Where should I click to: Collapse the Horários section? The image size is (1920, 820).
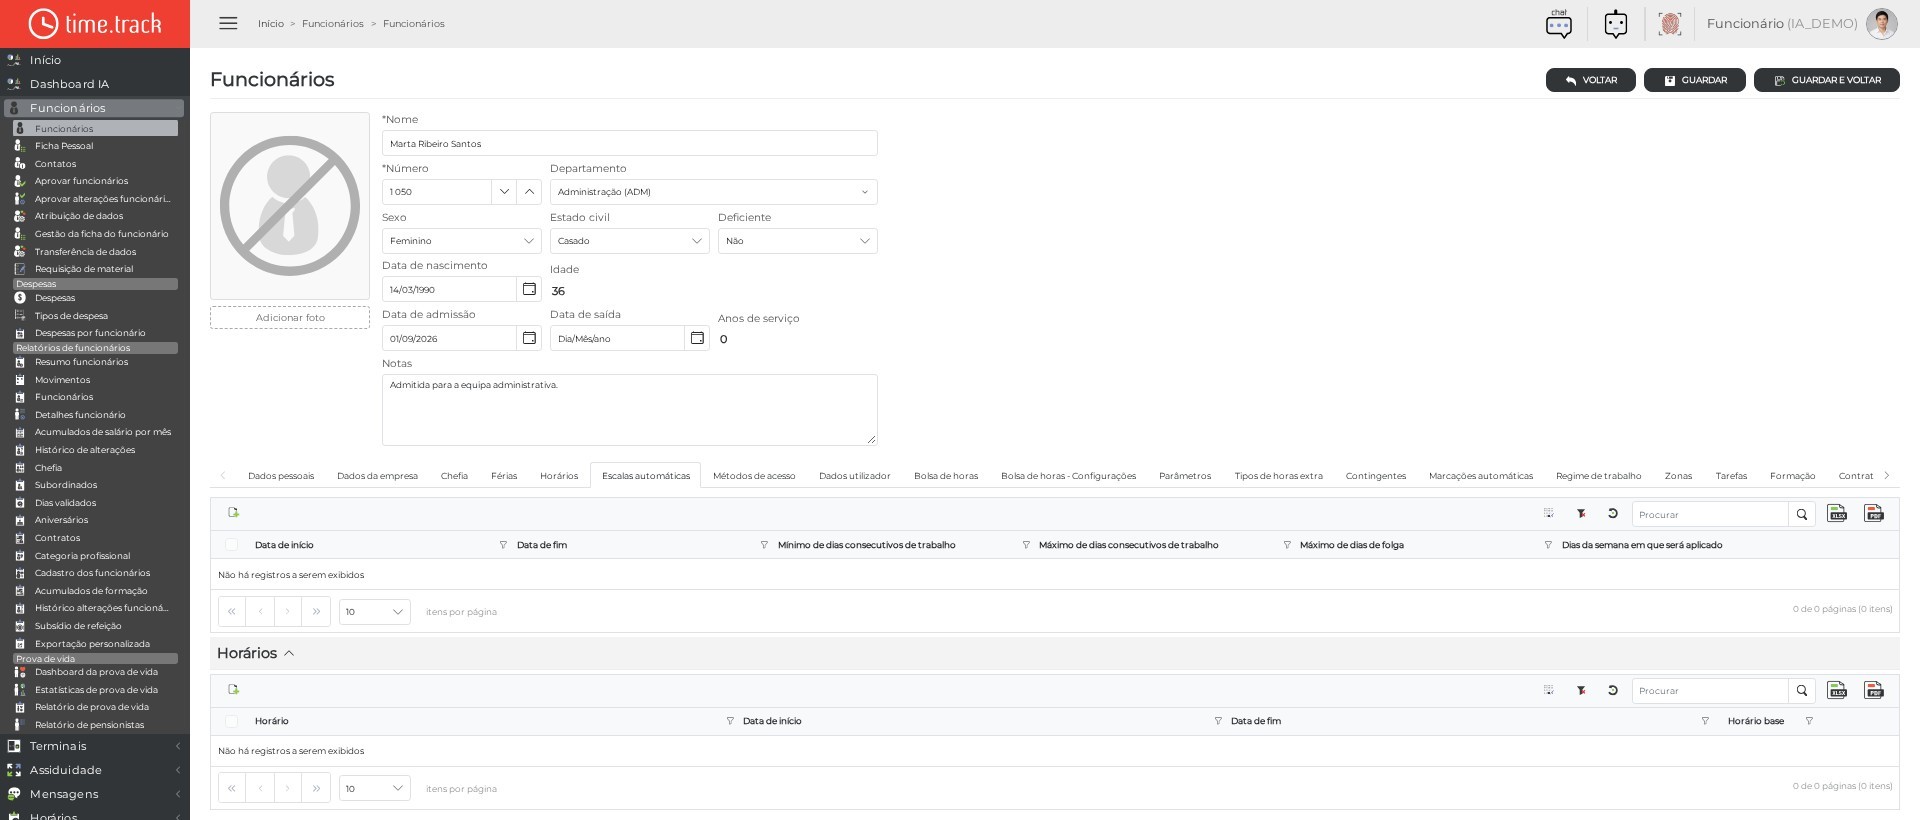coord(289,653)
